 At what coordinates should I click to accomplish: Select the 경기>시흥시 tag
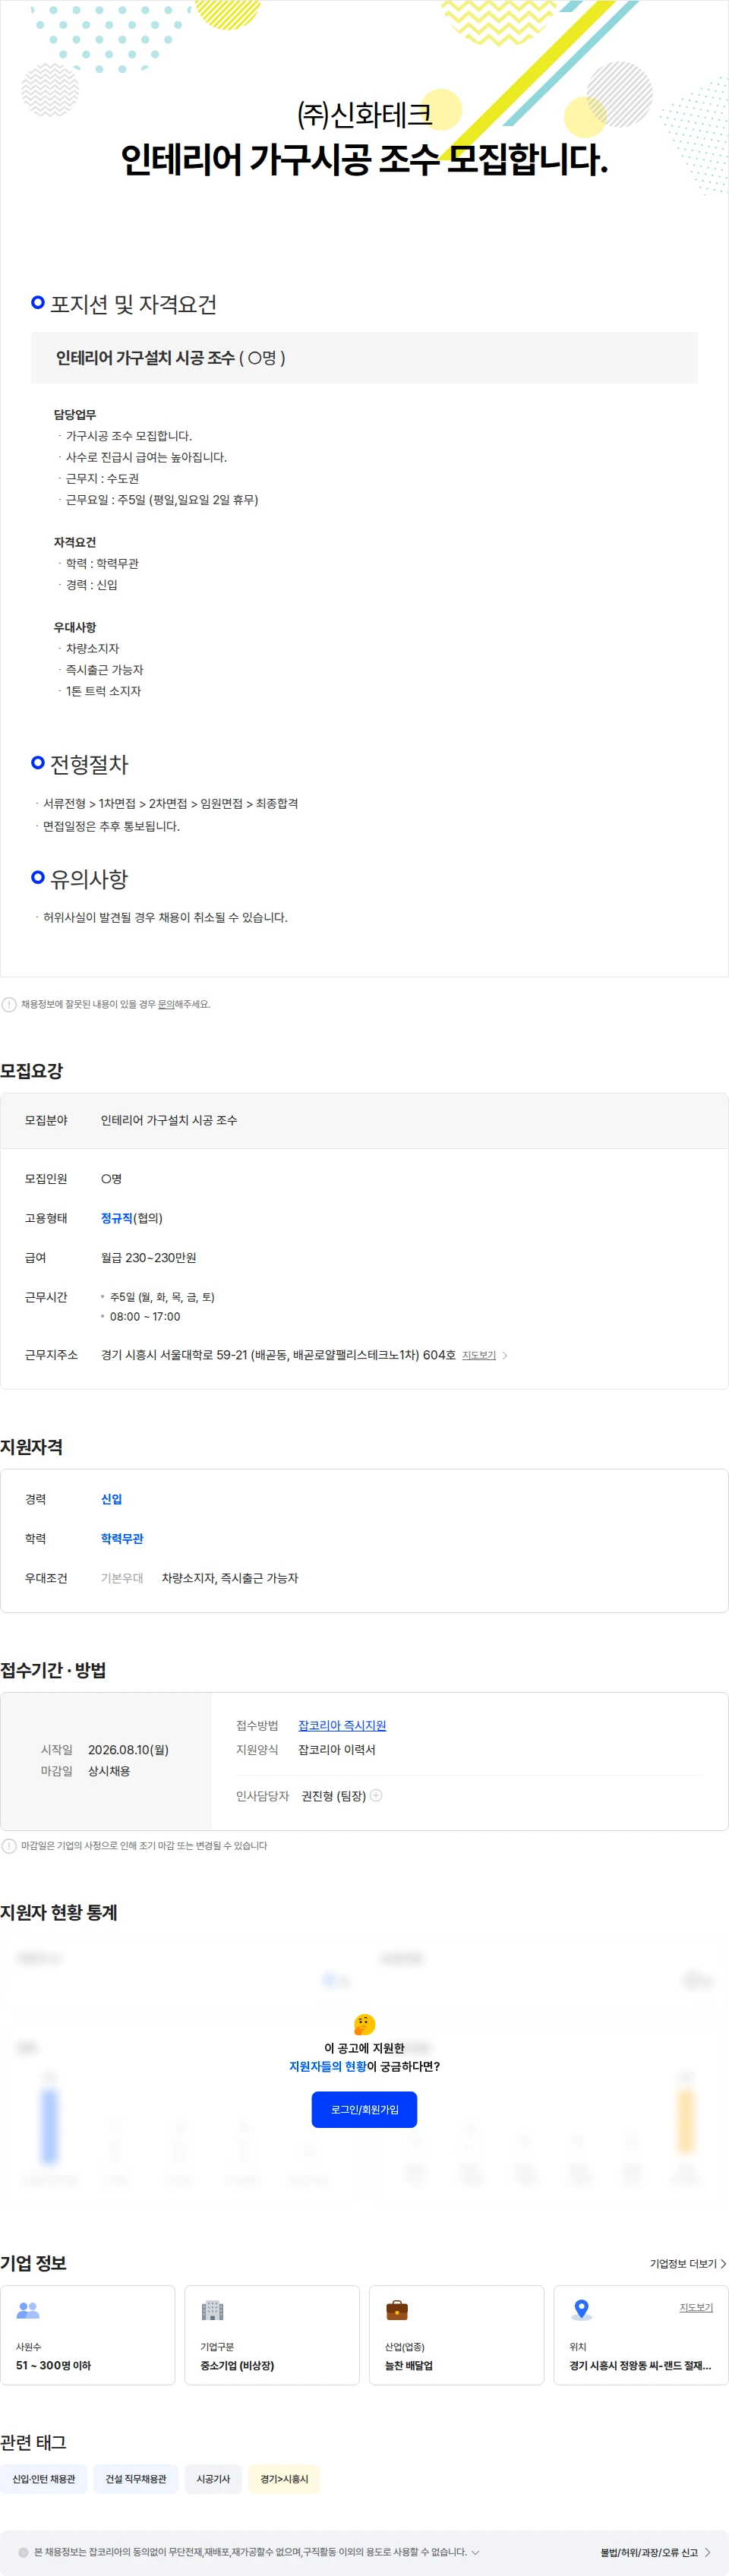click(x=284, y=2478)
